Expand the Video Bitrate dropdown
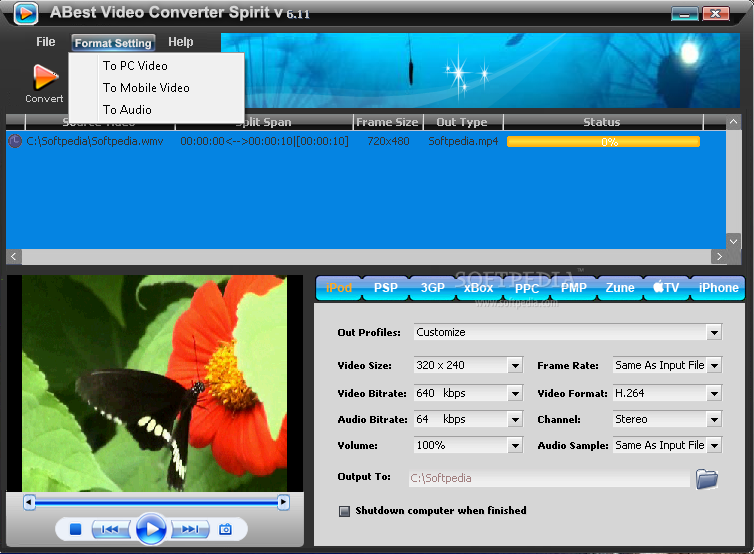 click(x=515, y=393)
